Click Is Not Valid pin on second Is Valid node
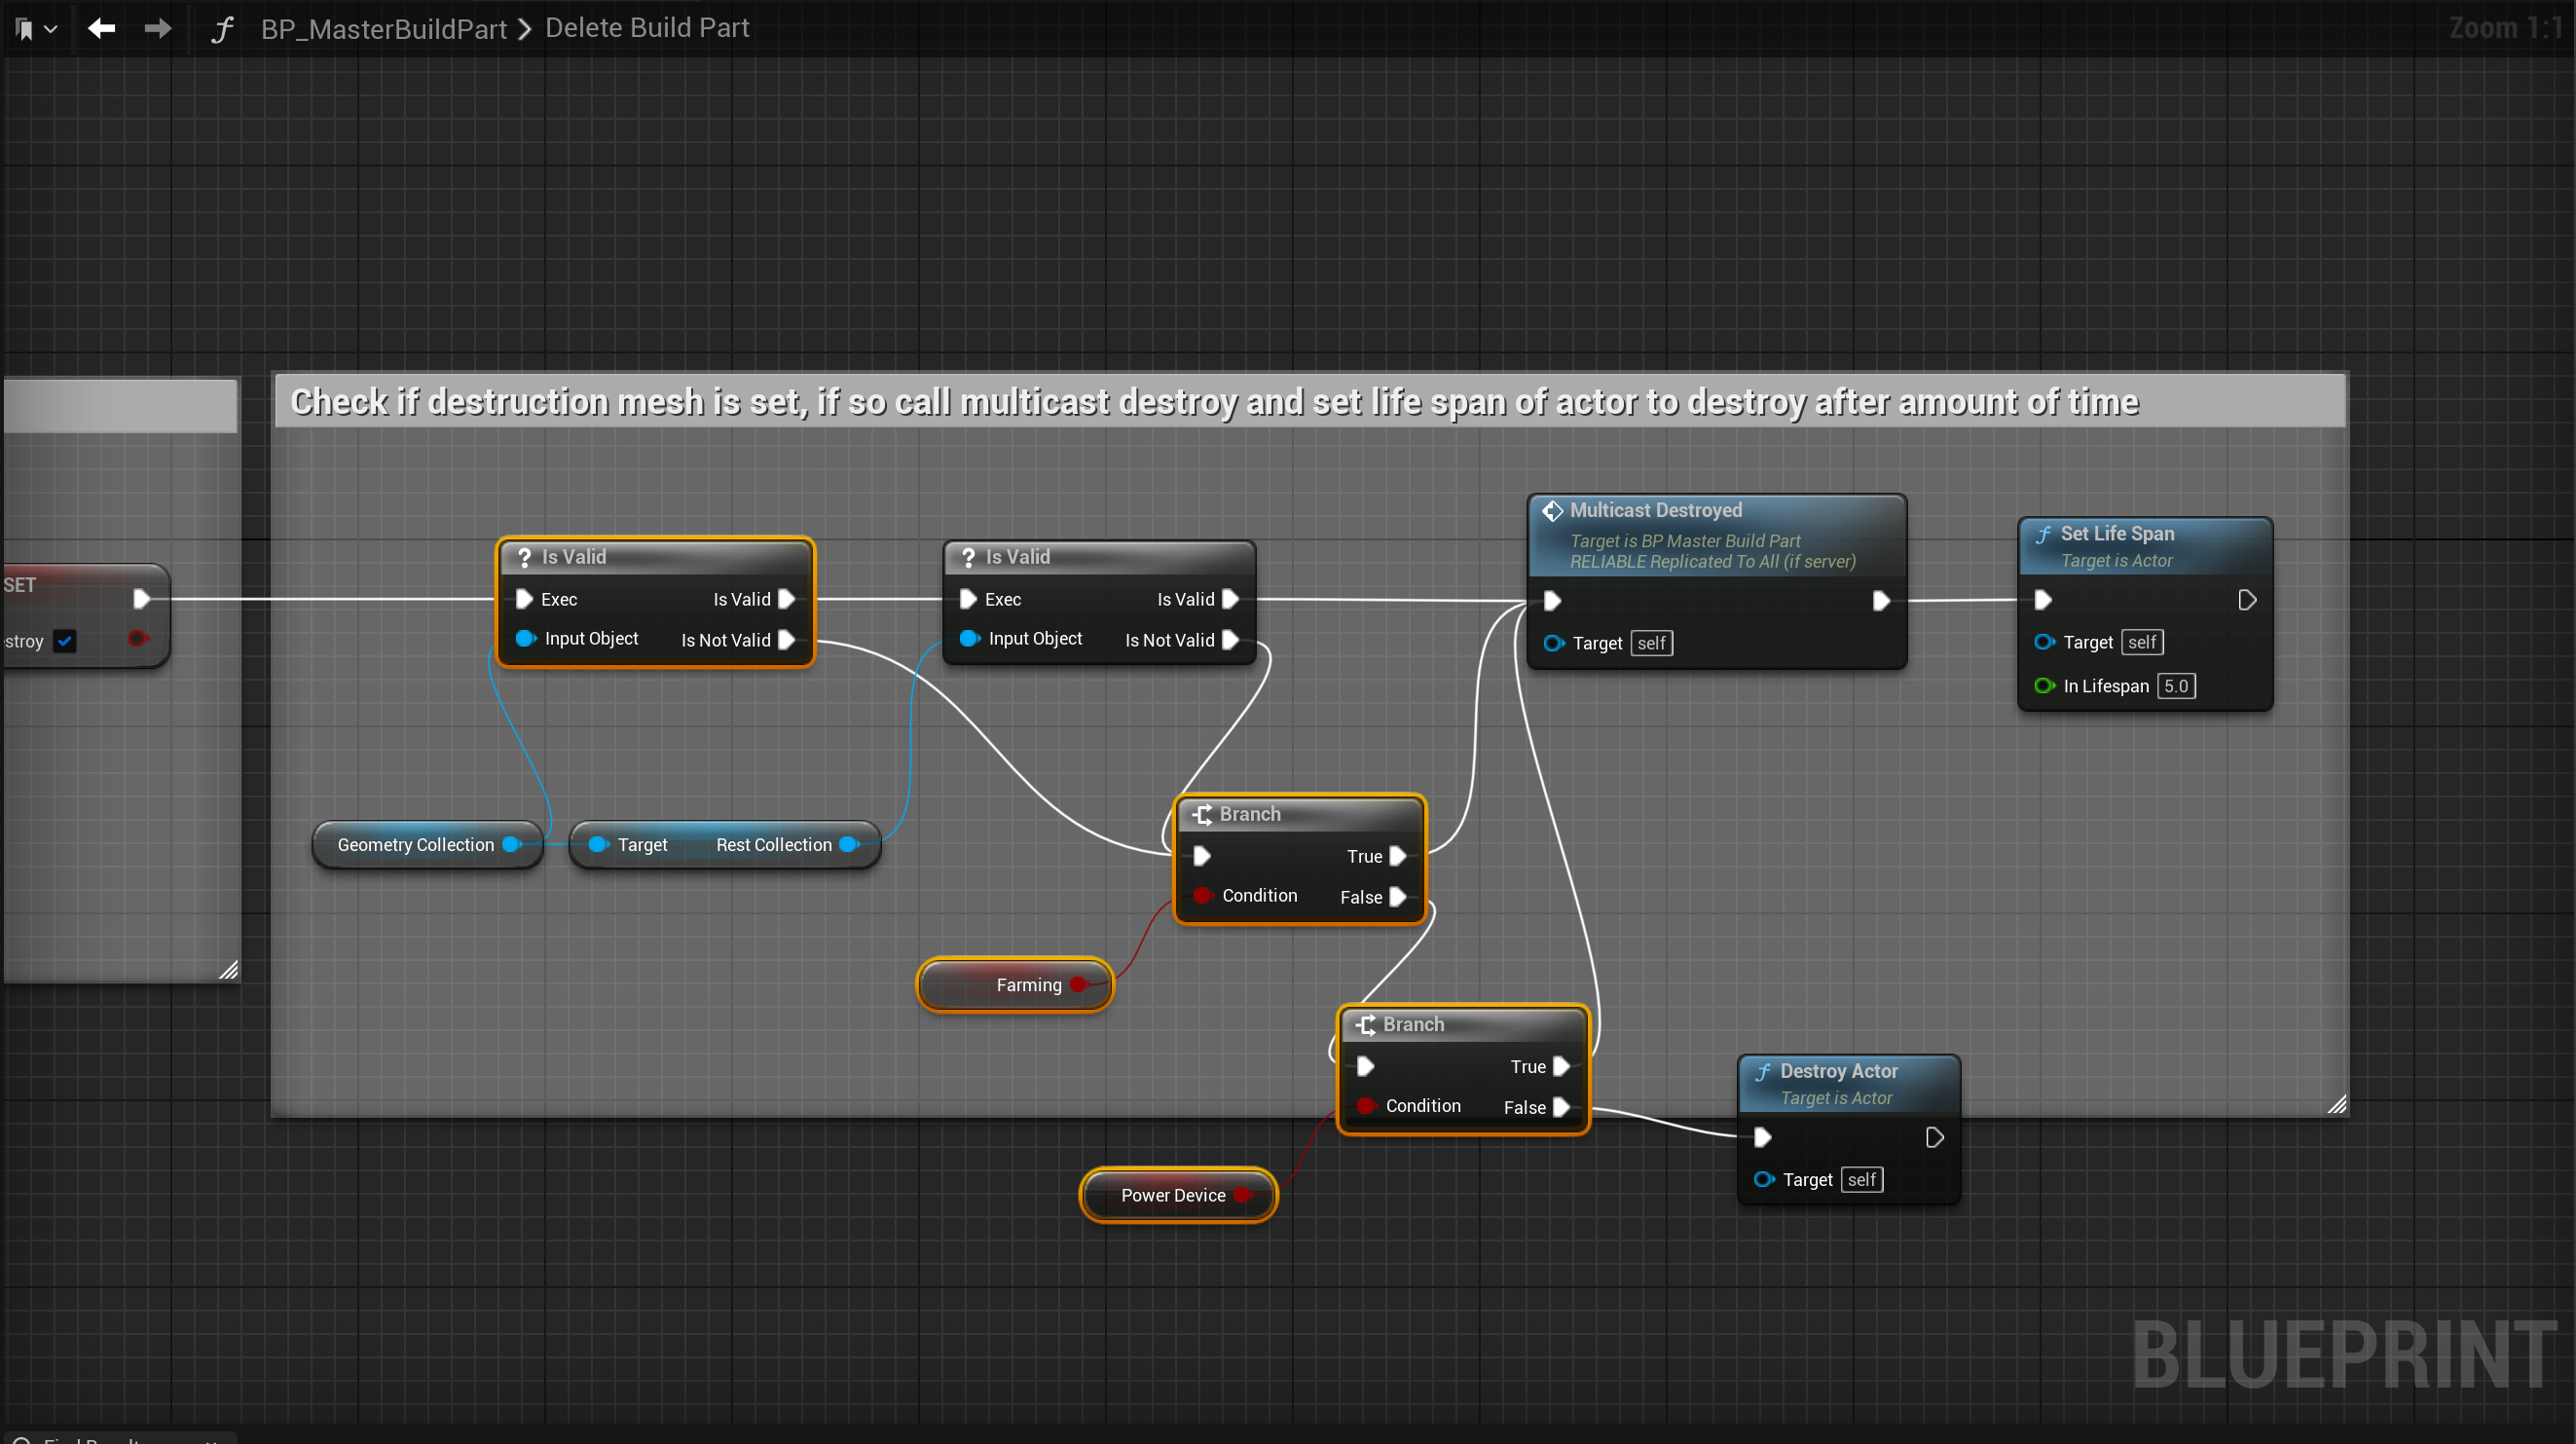Viewport: 2576px width, 1444px height. pos(1231,640)
